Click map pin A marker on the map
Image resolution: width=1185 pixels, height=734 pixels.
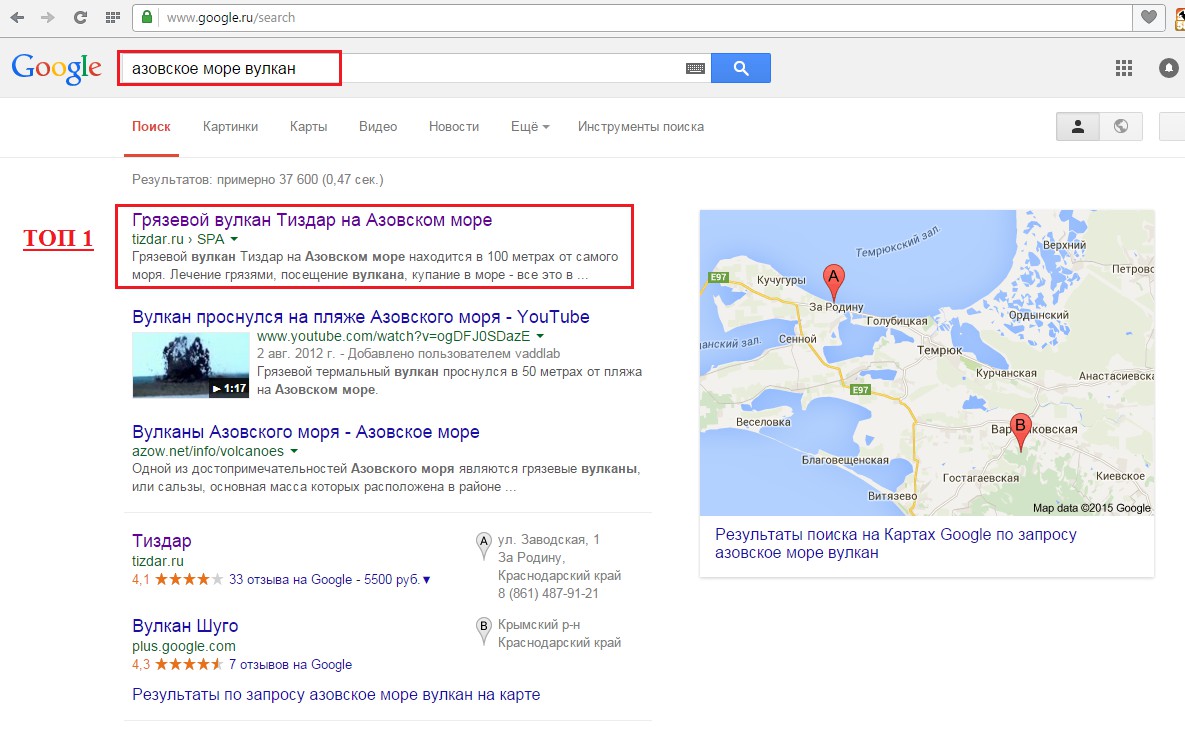tap(833, 281)
